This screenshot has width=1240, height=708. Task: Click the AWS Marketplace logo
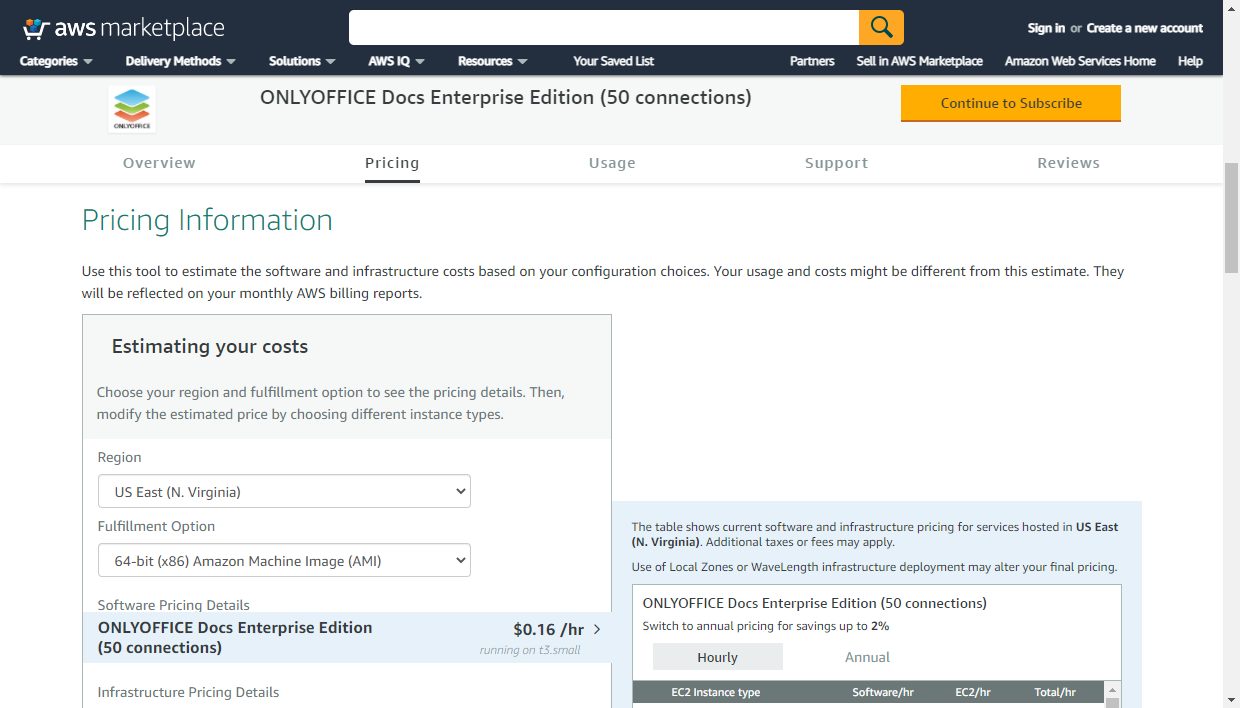123,28
